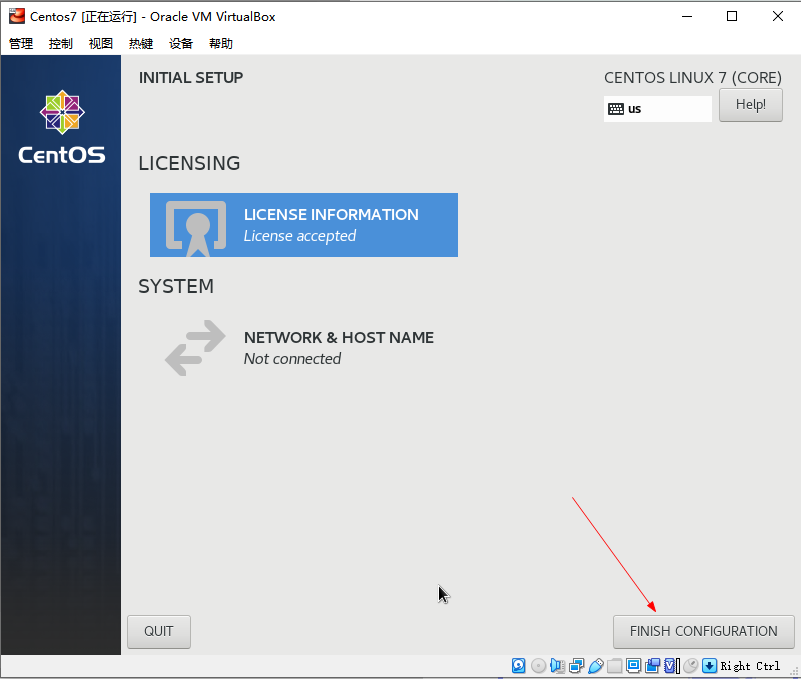
Task: Click the QUIT button
Action: pyautogui.click(x=159, y=631)
